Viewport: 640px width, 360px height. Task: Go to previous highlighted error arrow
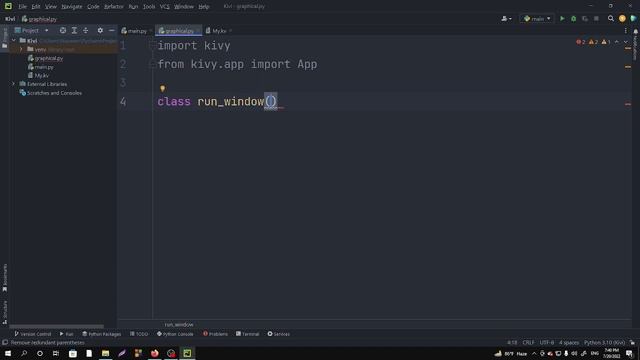coord(617,42)
